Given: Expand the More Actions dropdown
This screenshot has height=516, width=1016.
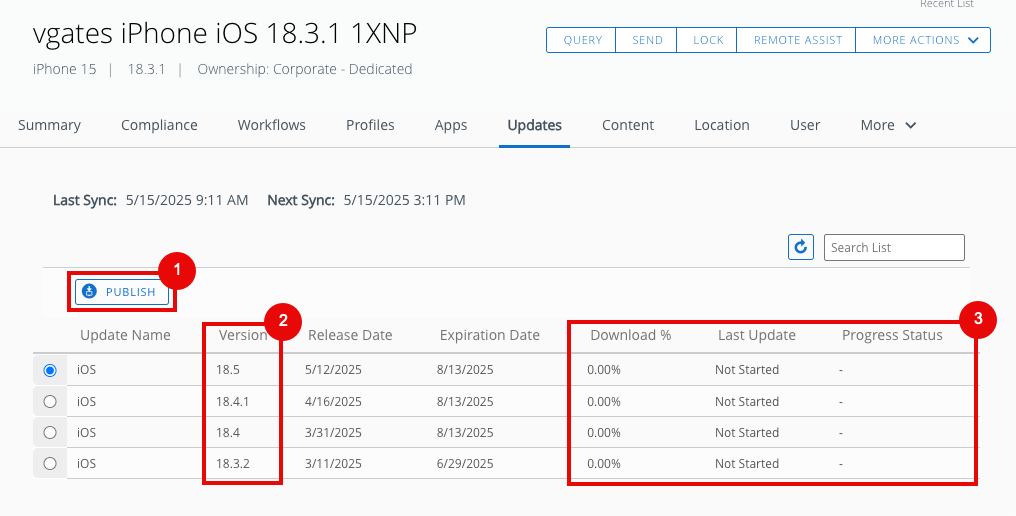Looking at the screenshot, I should pyautogui.click(x=923, y=40).
